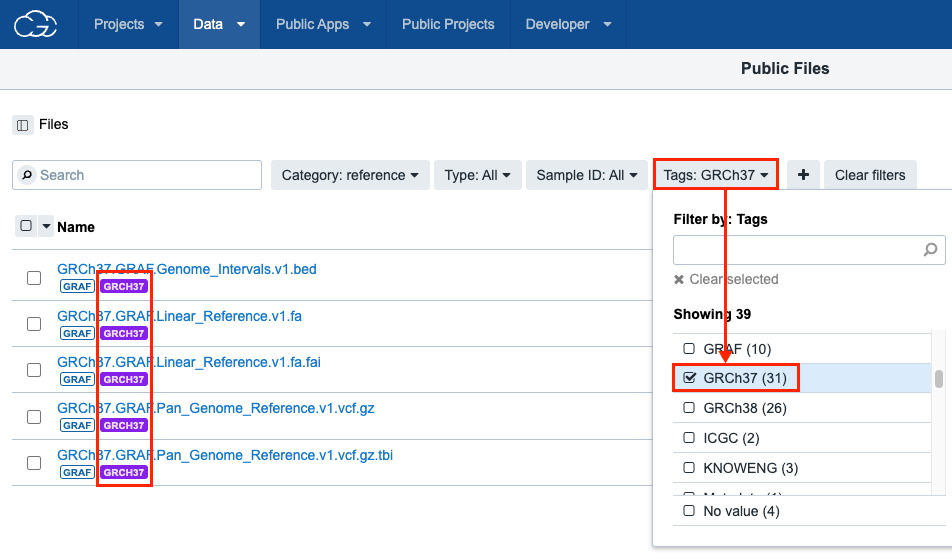Open GRCh37.GRAF.Linear_Reference.v1.fa.fai file
Viewport: 952px width, 558px height.
189,362
